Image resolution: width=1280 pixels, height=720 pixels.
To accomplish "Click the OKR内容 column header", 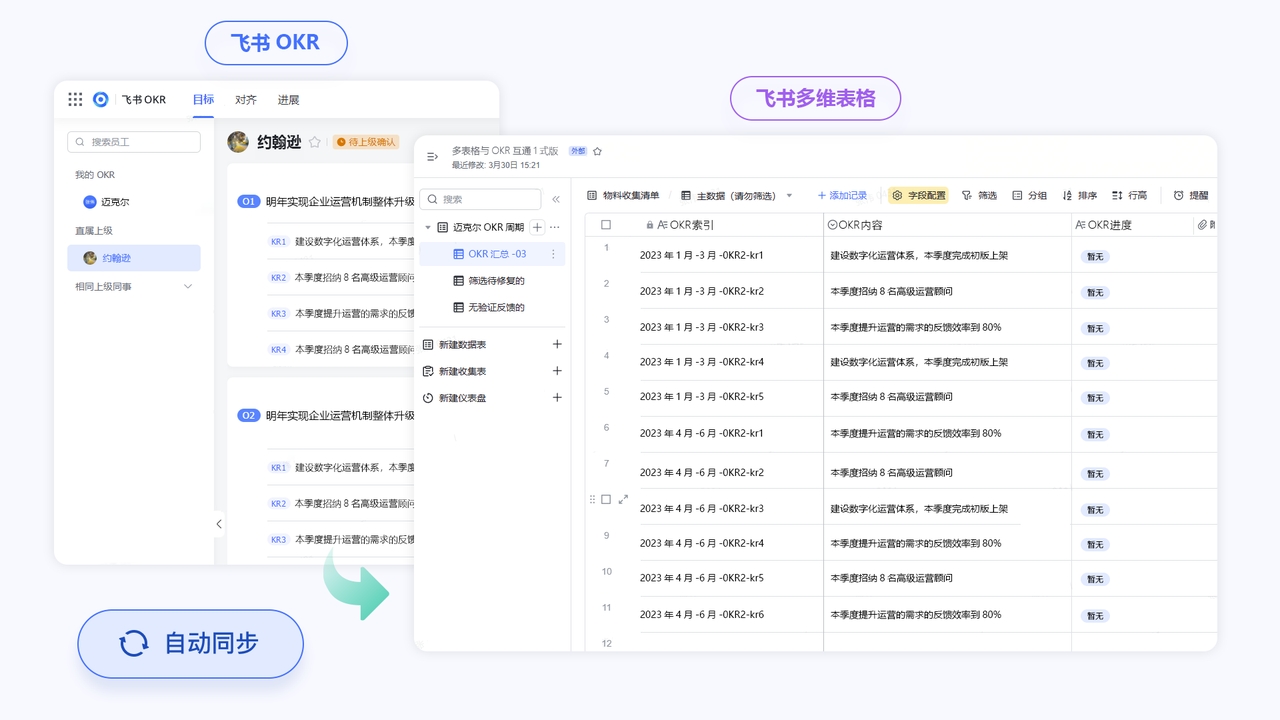I will coord(855,225).
